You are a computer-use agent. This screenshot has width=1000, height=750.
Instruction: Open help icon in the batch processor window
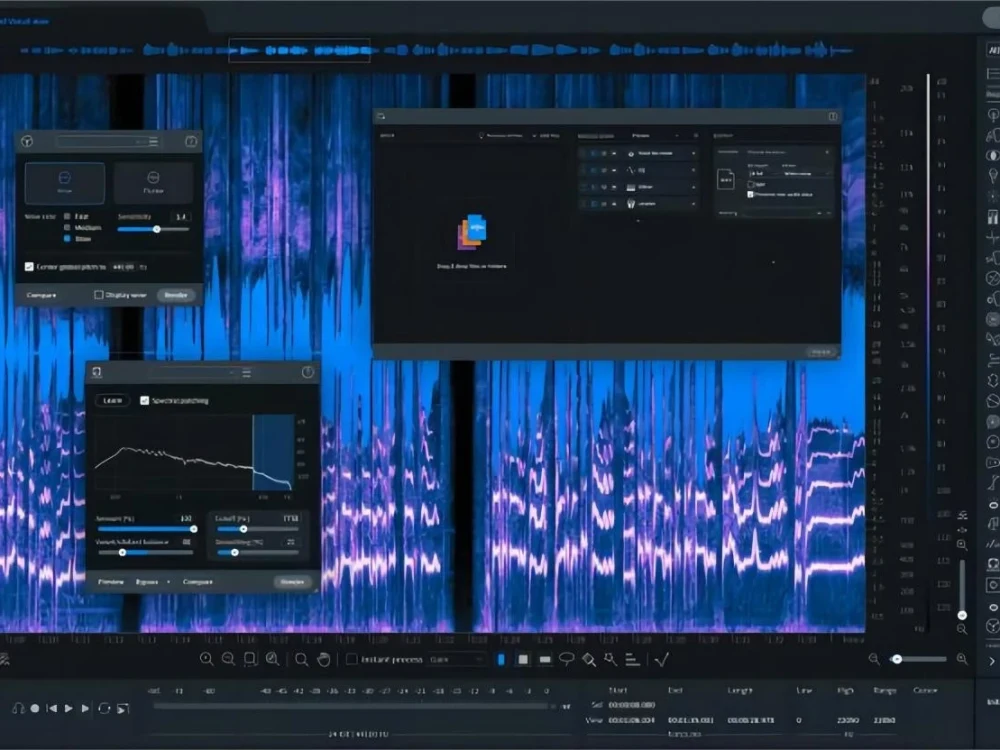click(832, 116)
